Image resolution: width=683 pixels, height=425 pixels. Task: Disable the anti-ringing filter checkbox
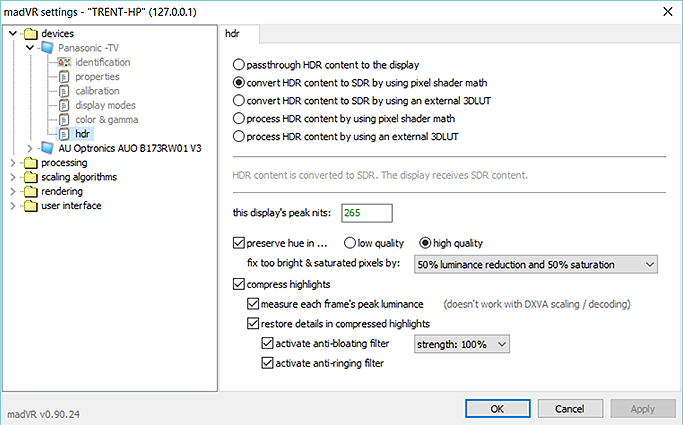pos(267,363)
